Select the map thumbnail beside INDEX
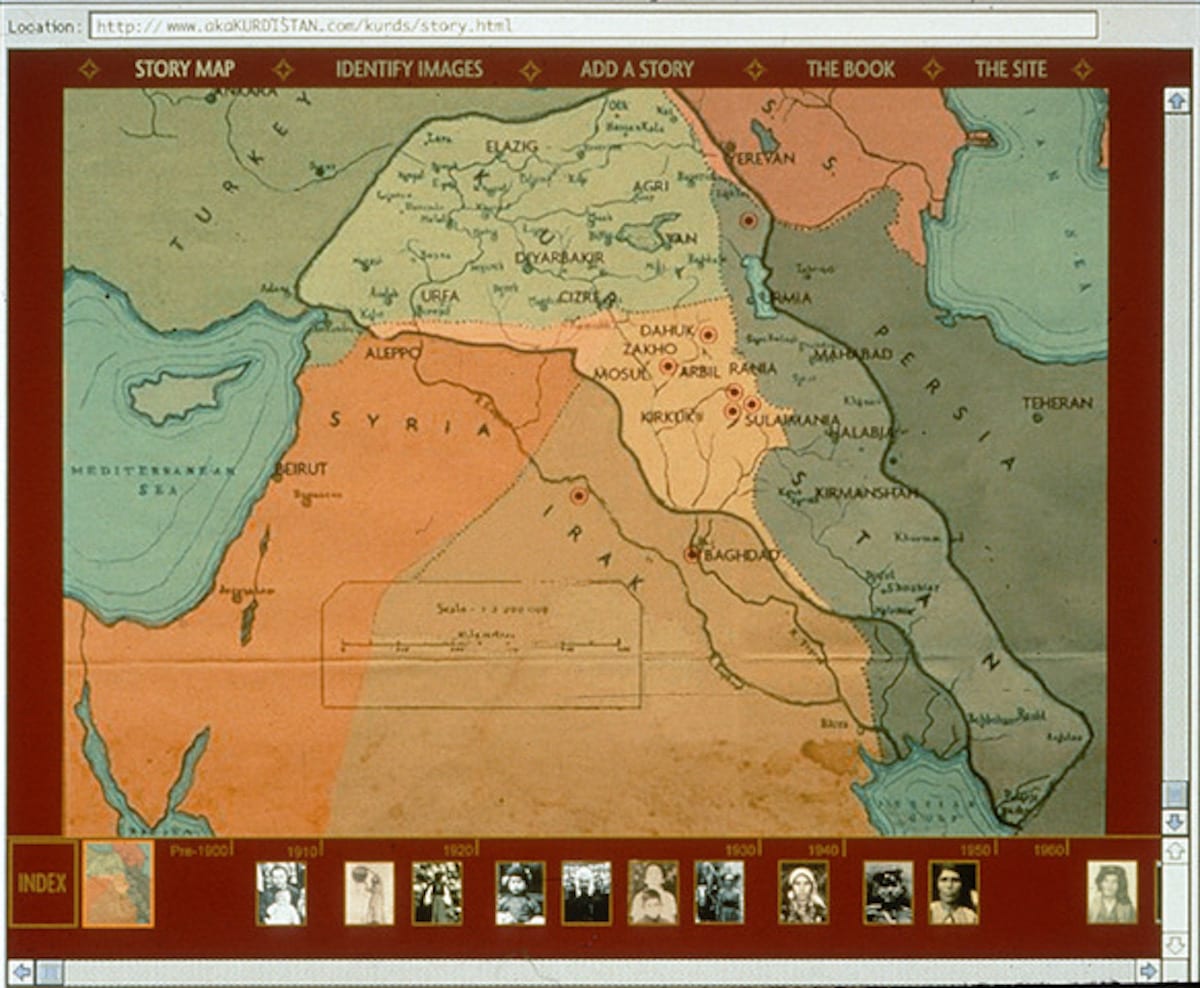Viewport: 1200px width, 988px height. click(118, 883)
